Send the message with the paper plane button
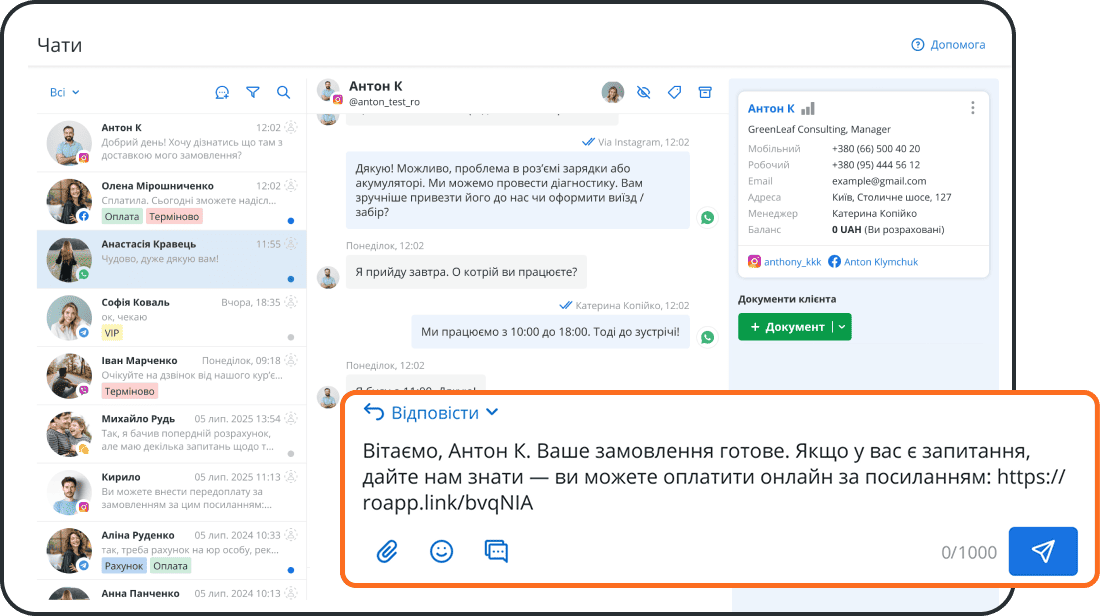 (x=1043, y=550)
